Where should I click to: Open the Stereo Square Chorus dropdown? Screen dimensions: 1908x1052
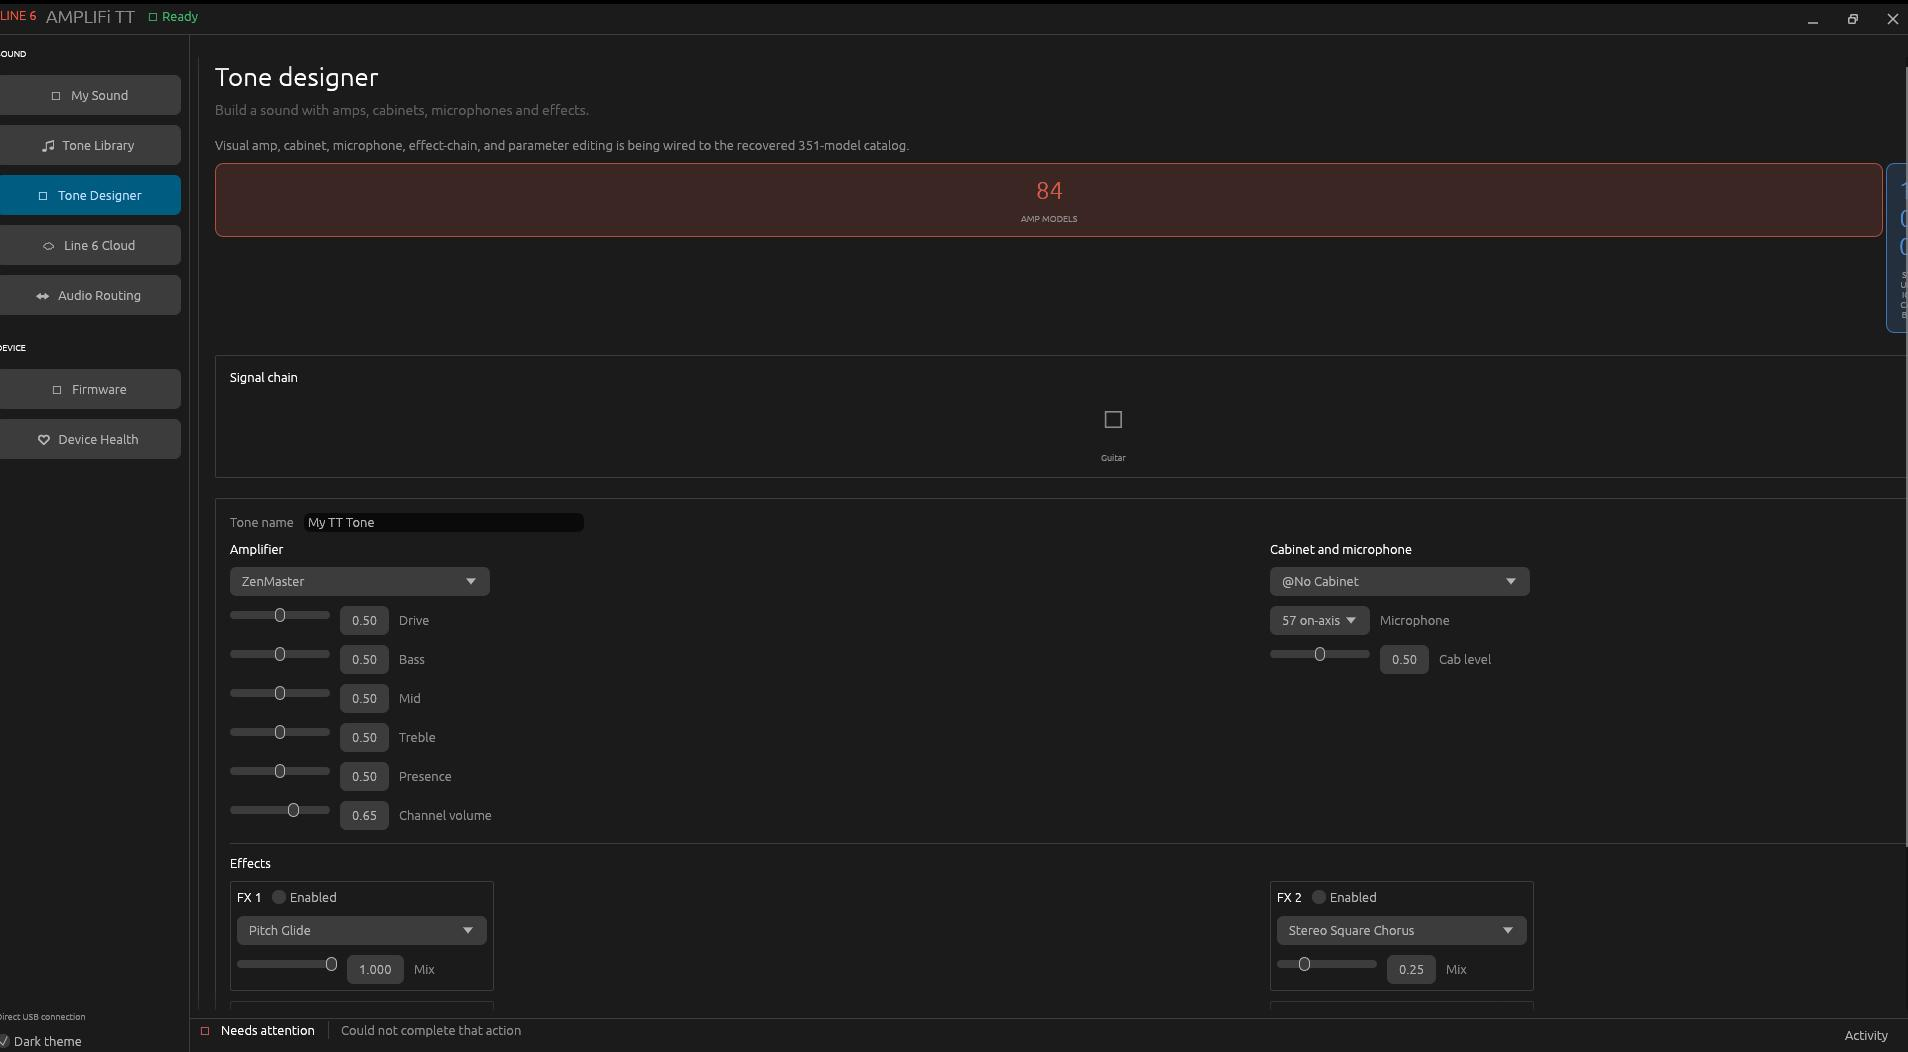tap(1402, 930)
